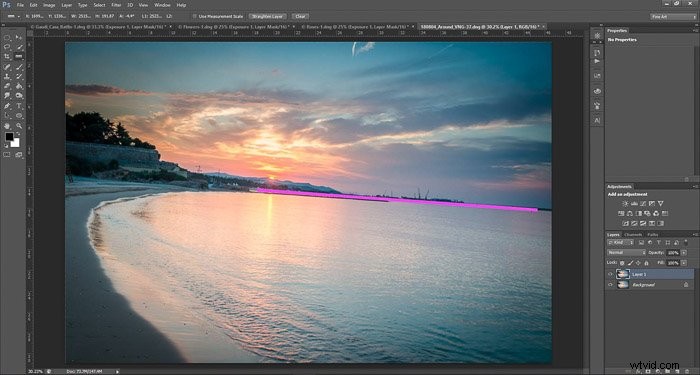
Task: Hide Layer 1 with eye icon
Action: pos(610,274)
